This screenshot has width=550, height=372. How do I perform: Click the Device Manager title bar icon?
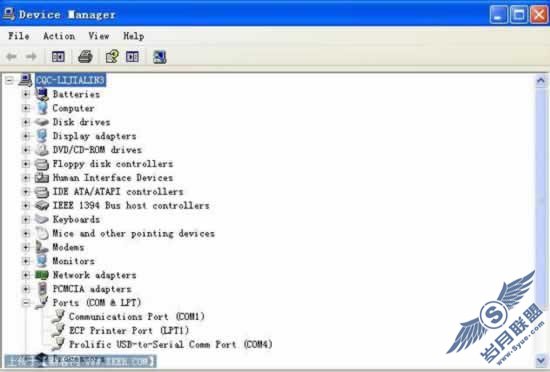click(x=8, y=14)
